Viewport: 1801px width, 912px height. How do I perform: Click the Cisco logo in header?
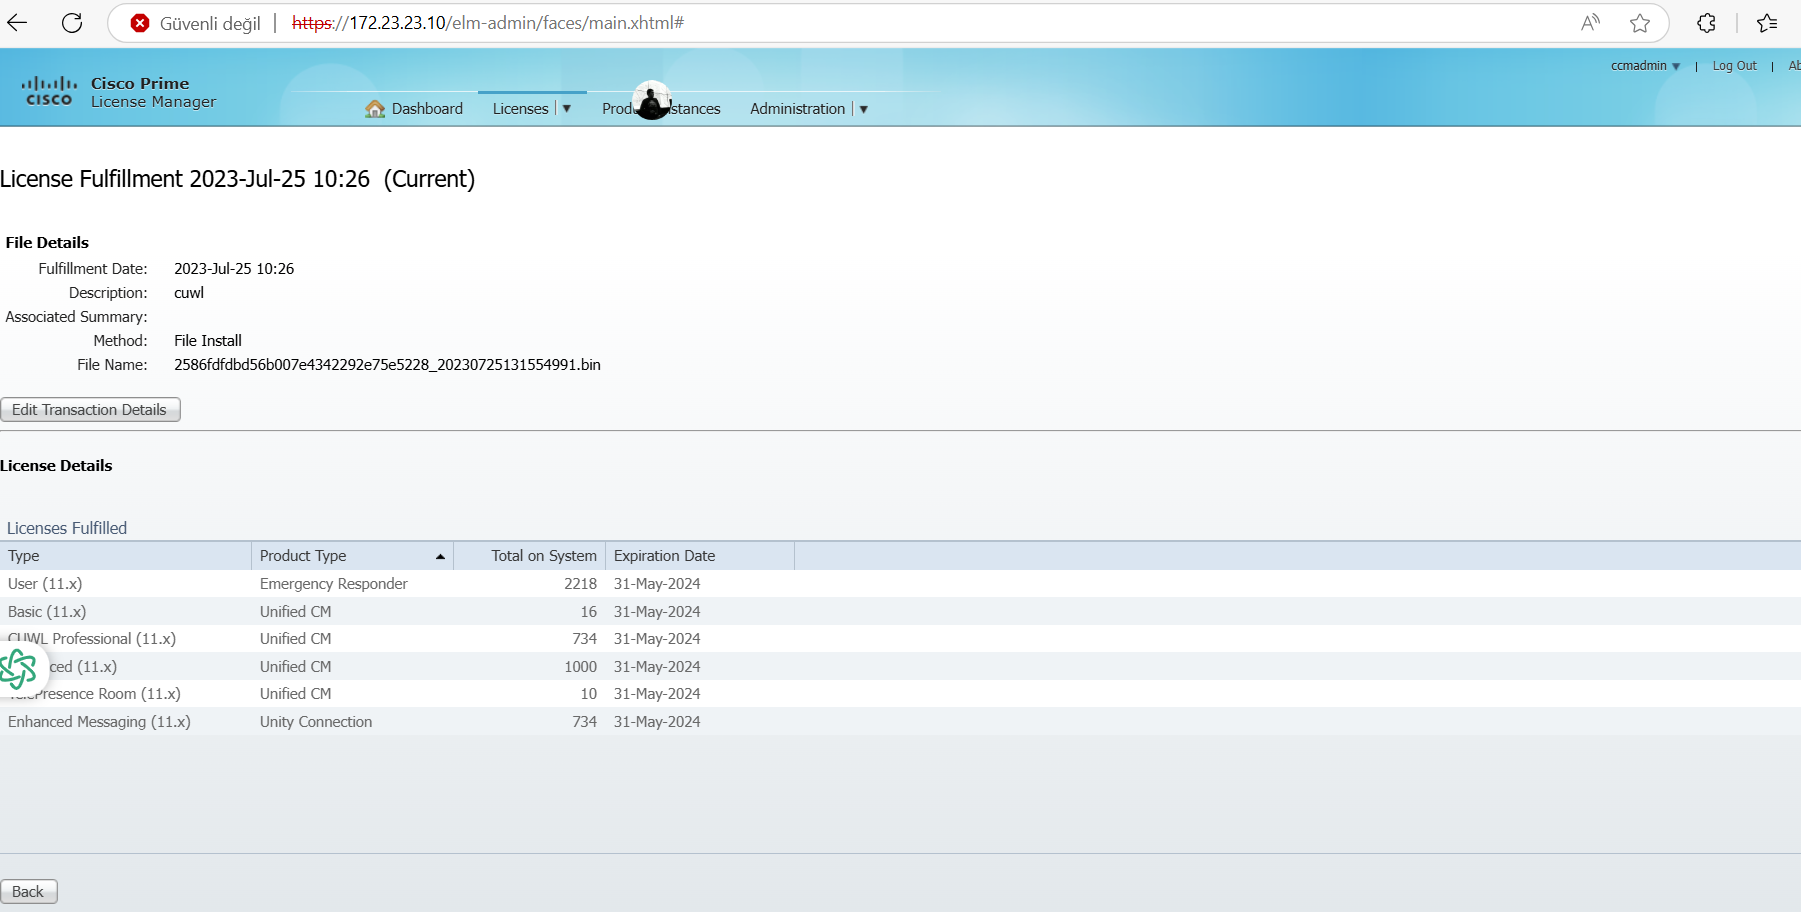click(x=49, y=91)
